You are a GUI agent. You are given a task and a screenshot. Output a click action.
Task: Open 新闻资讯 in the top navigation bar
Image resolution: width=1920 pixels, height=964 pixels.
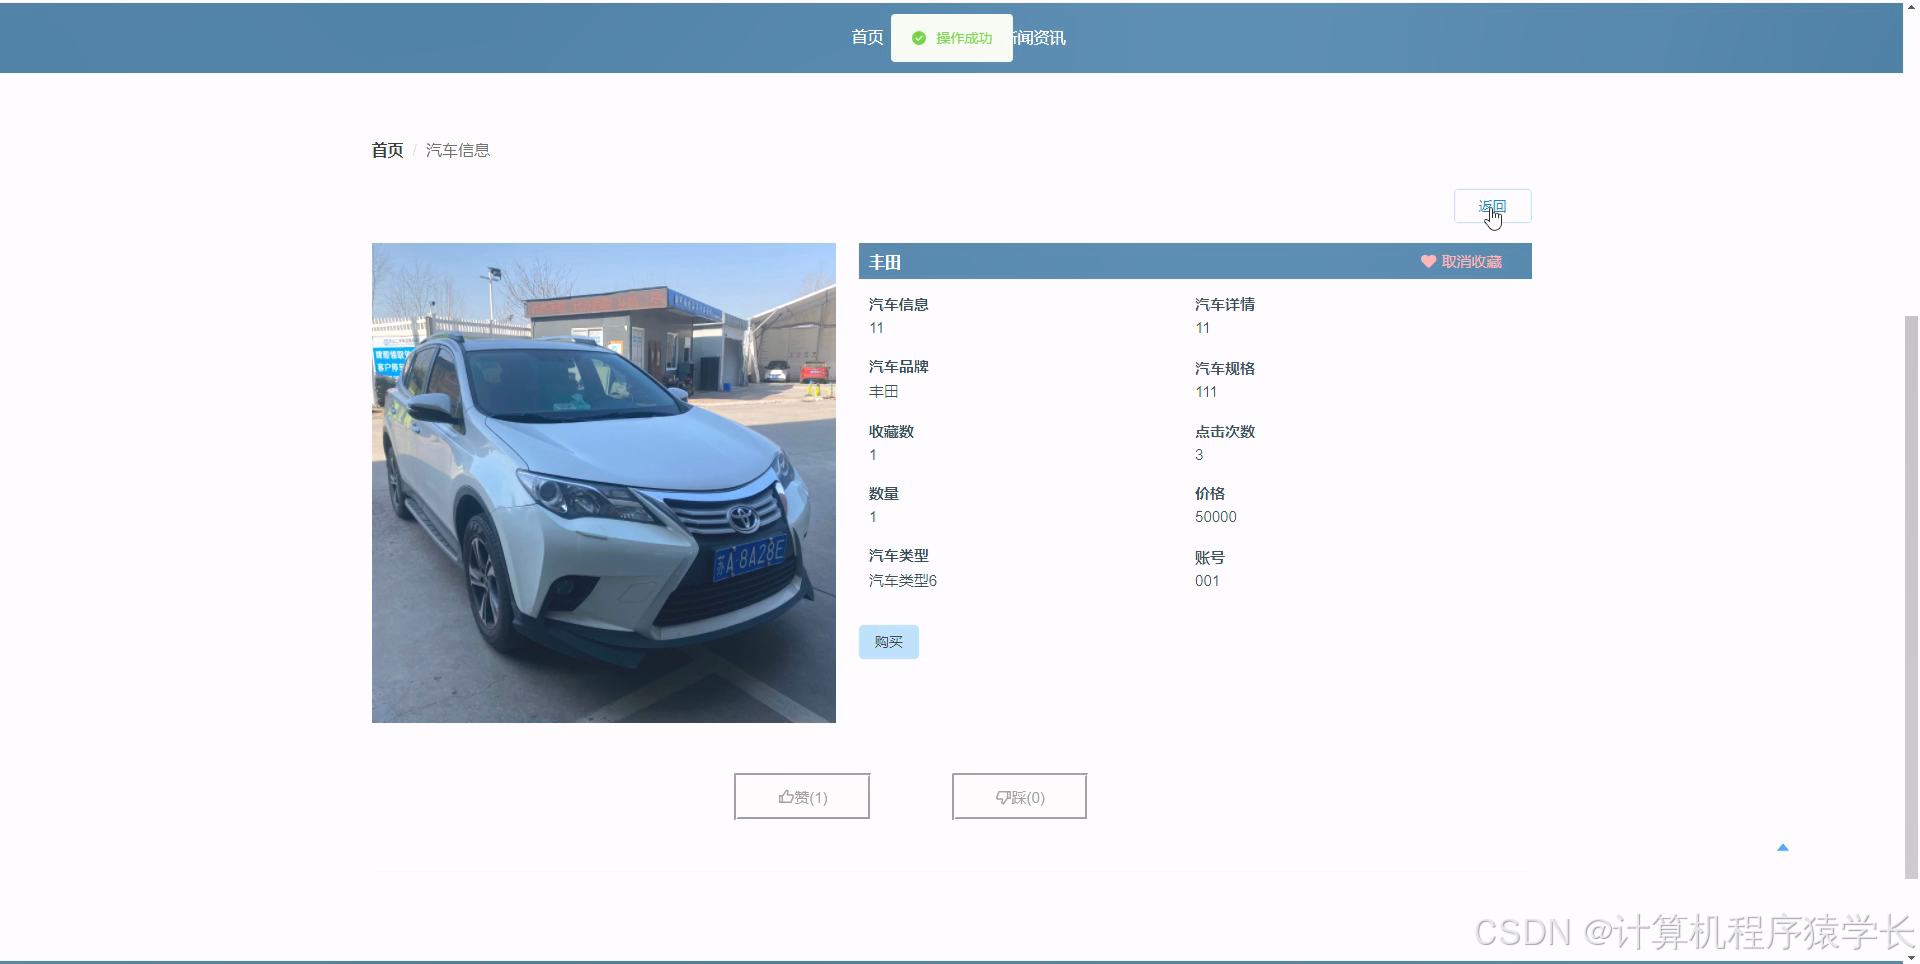(1039, 37)
